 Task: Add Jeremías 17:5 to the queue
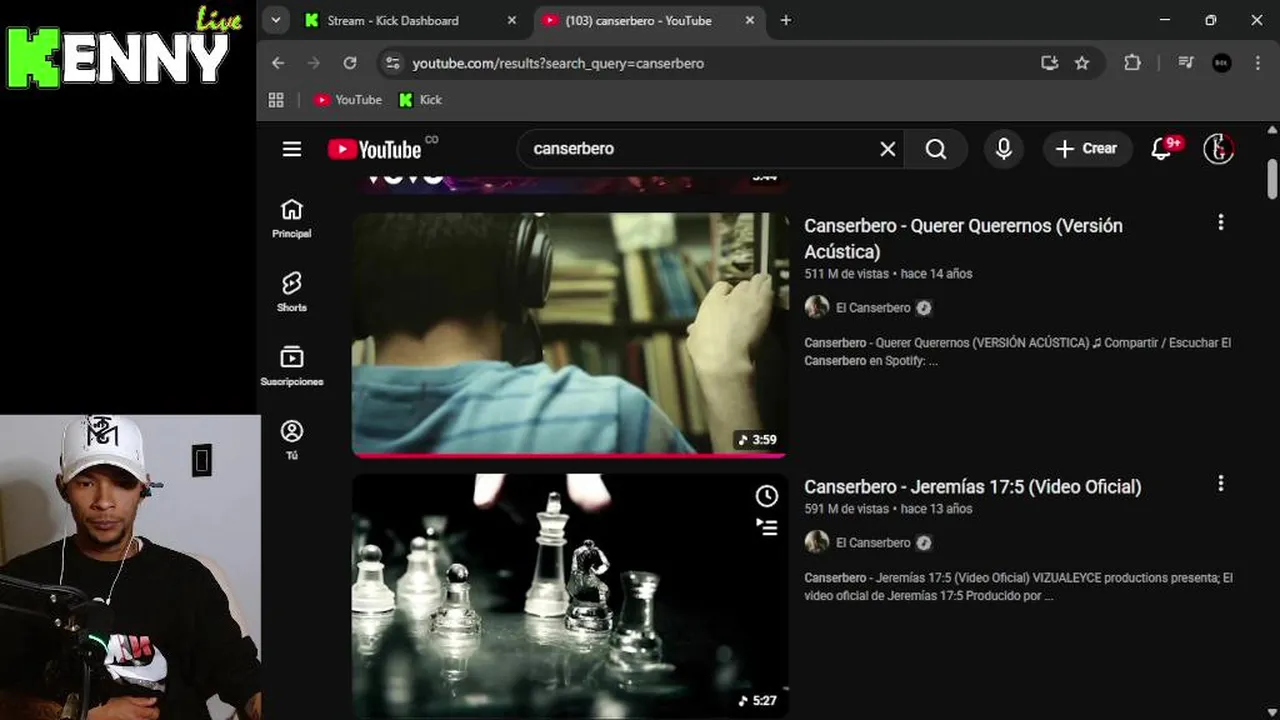pos(766,527)
